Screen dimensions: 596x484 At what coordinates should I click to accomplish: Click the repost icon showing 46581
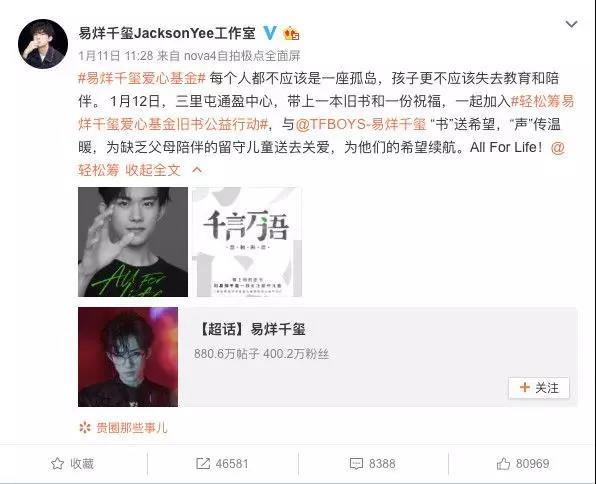tap(203, 463)
